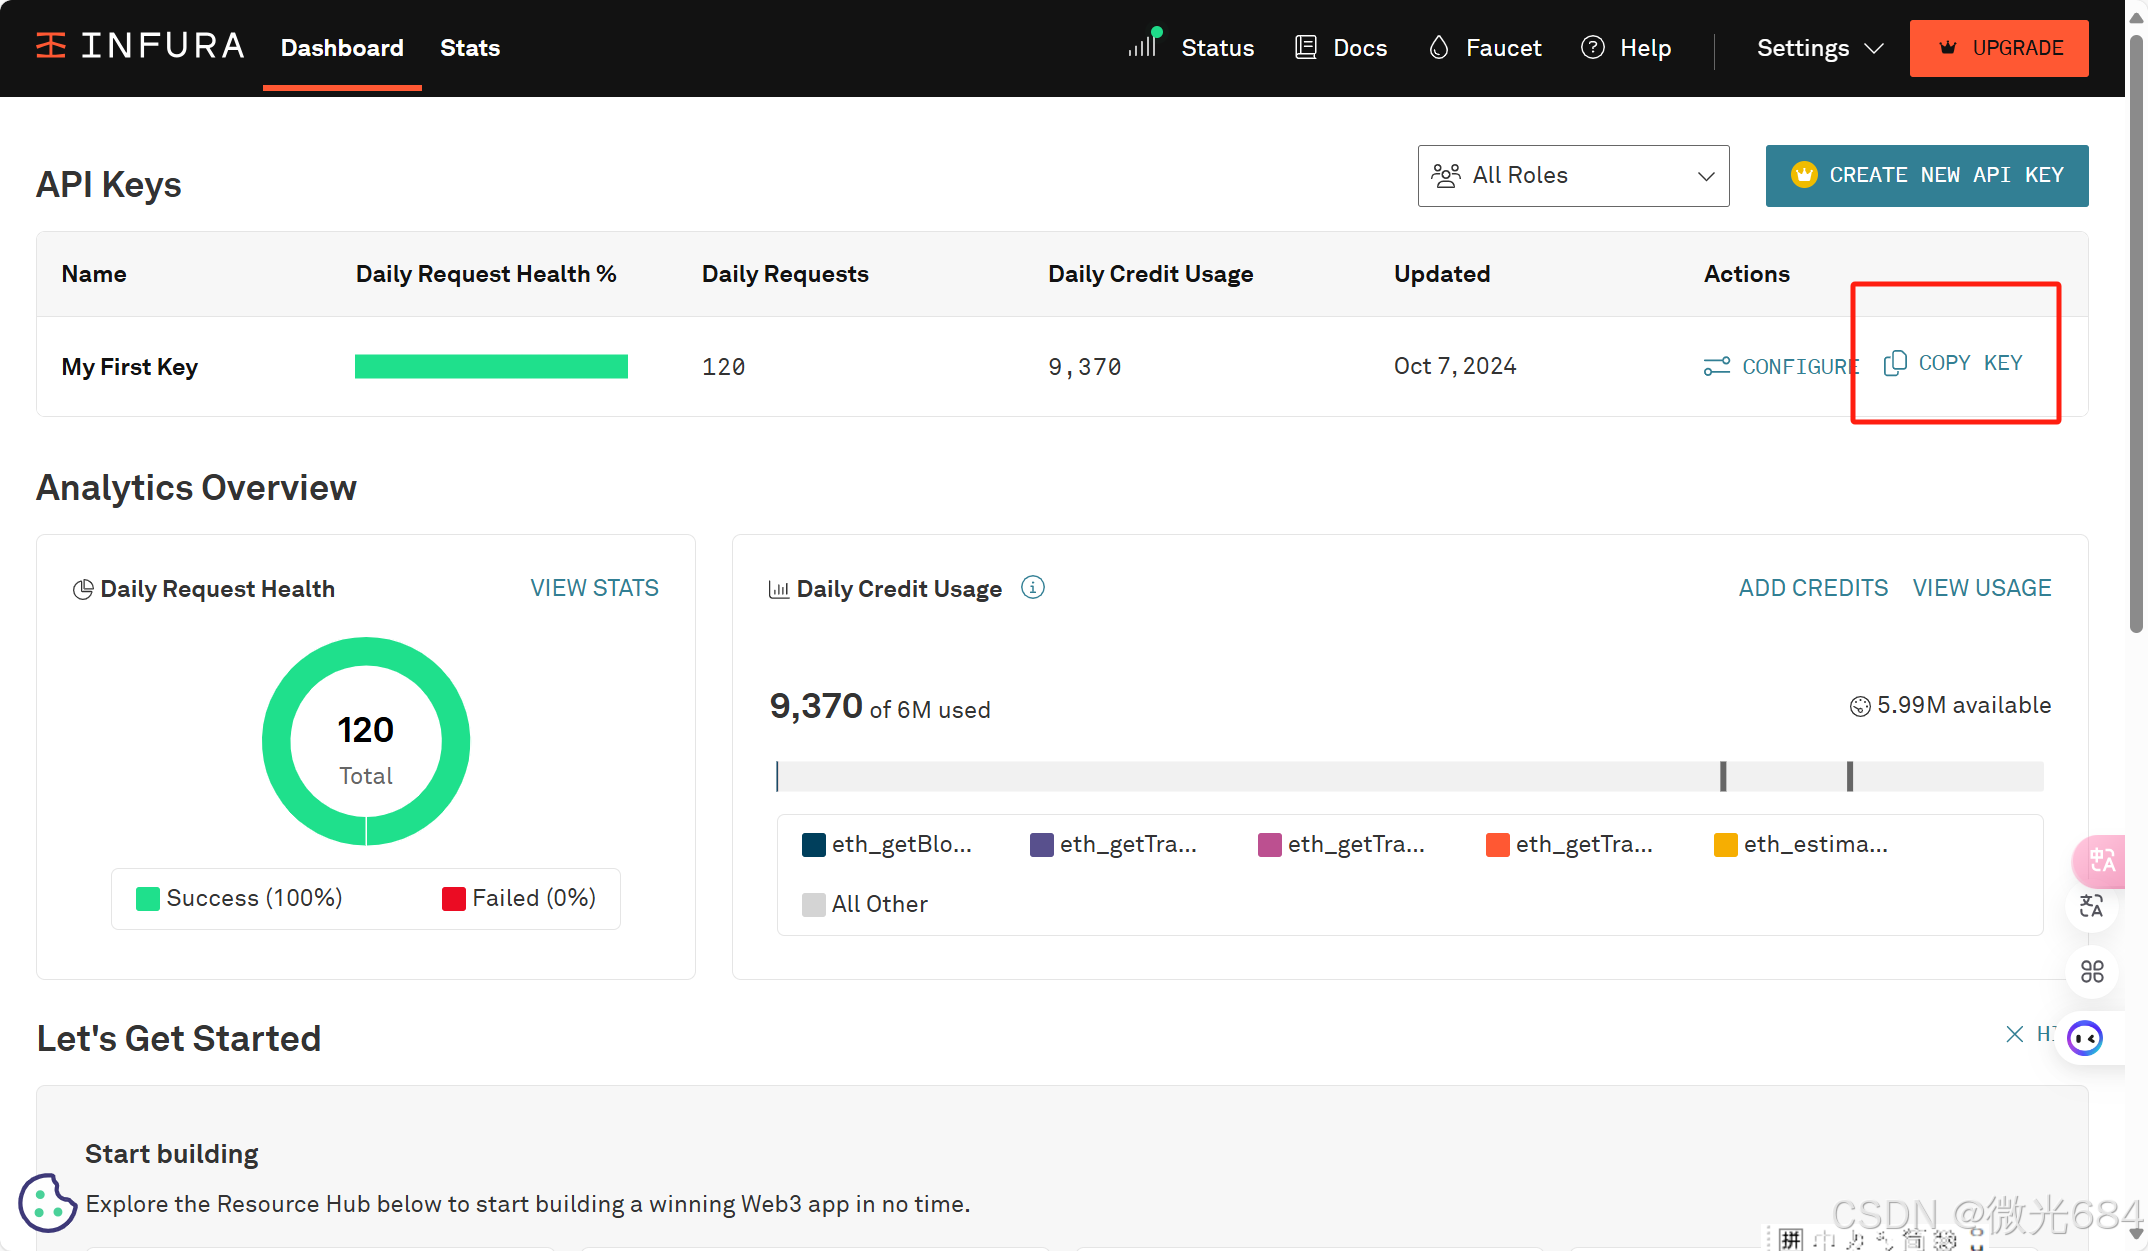Open the View Usage link

pos(1981,588)
